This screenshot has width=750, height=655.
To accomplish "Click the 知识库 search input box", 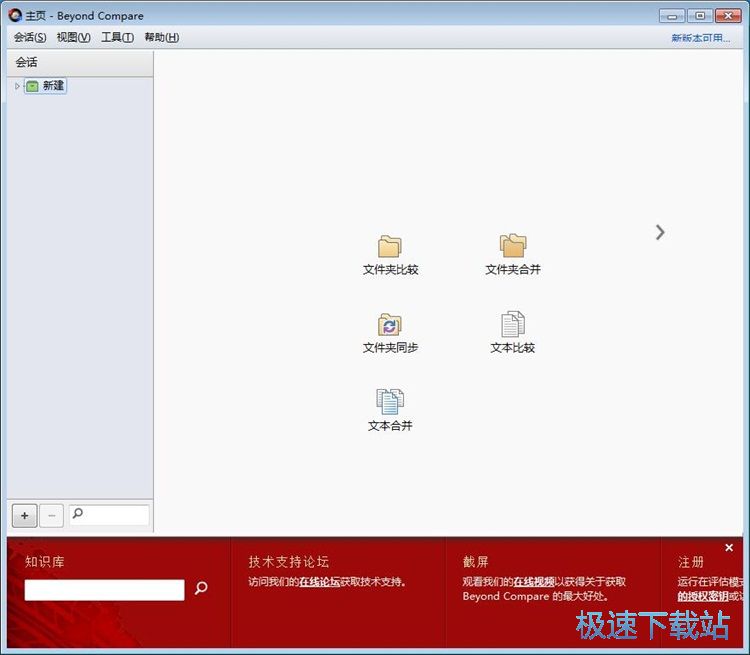I will pyautogui.click(x=104, y=590).
